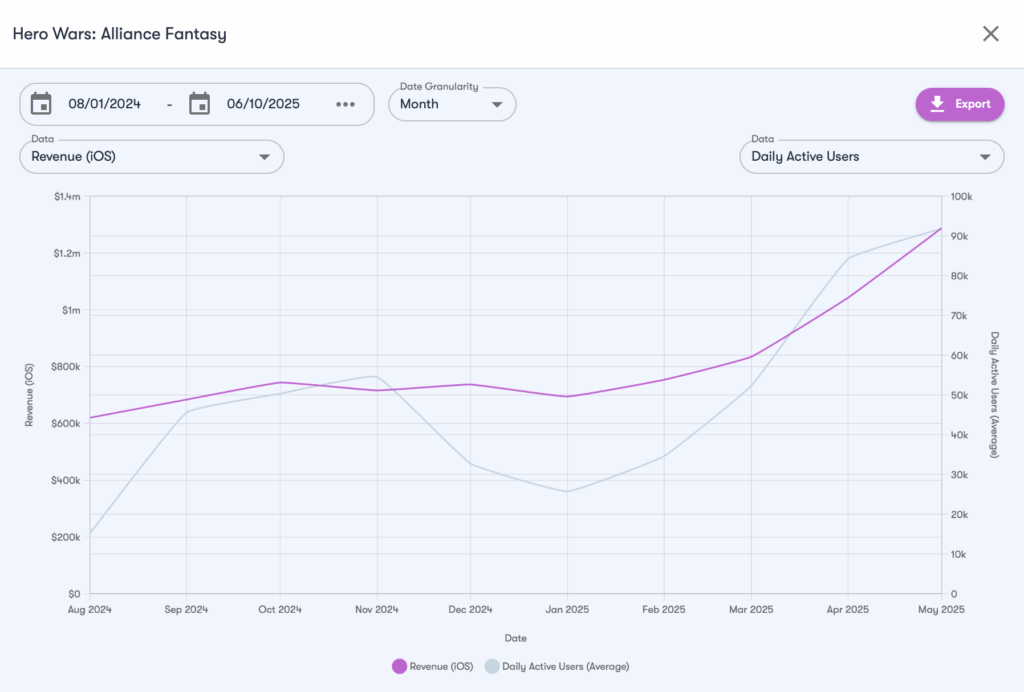This screenshot has width=1024, height=692.
Task: Click the Aug 2024 x-axis label
Action: click(x=89, y=609)
